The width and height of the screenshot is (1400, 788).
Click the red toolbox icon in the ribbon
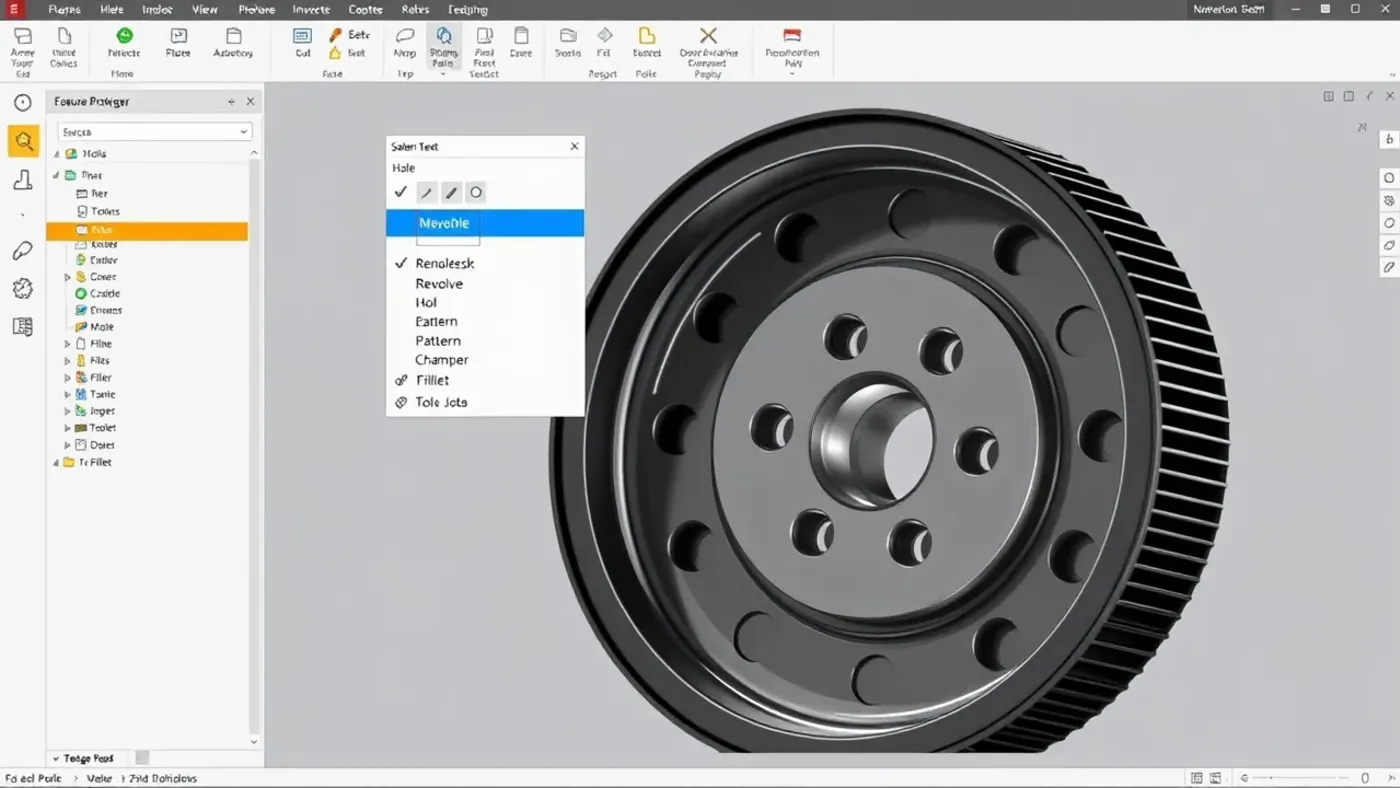tap(792, 36)
